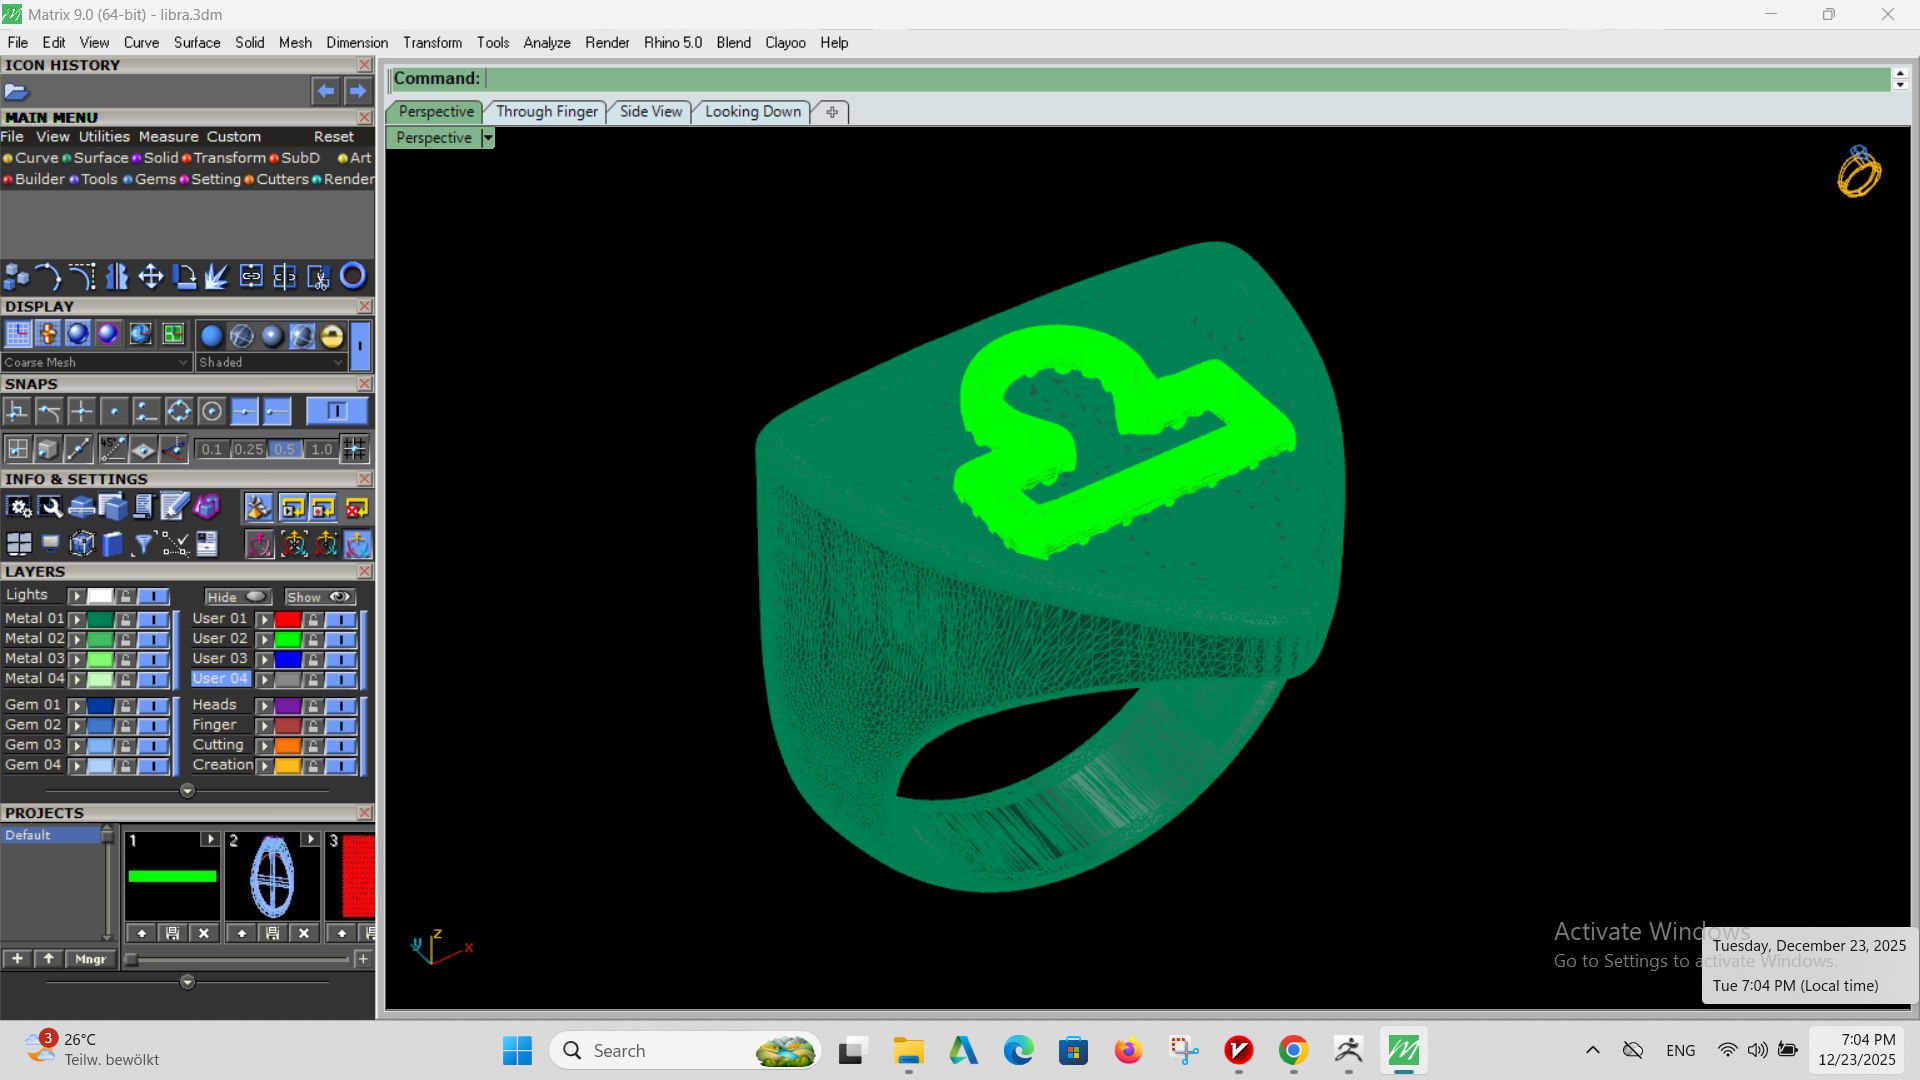This screenshot has width=1920, height=1080.
Task: Open the Transform menu
Action: [x=432, y=43]
